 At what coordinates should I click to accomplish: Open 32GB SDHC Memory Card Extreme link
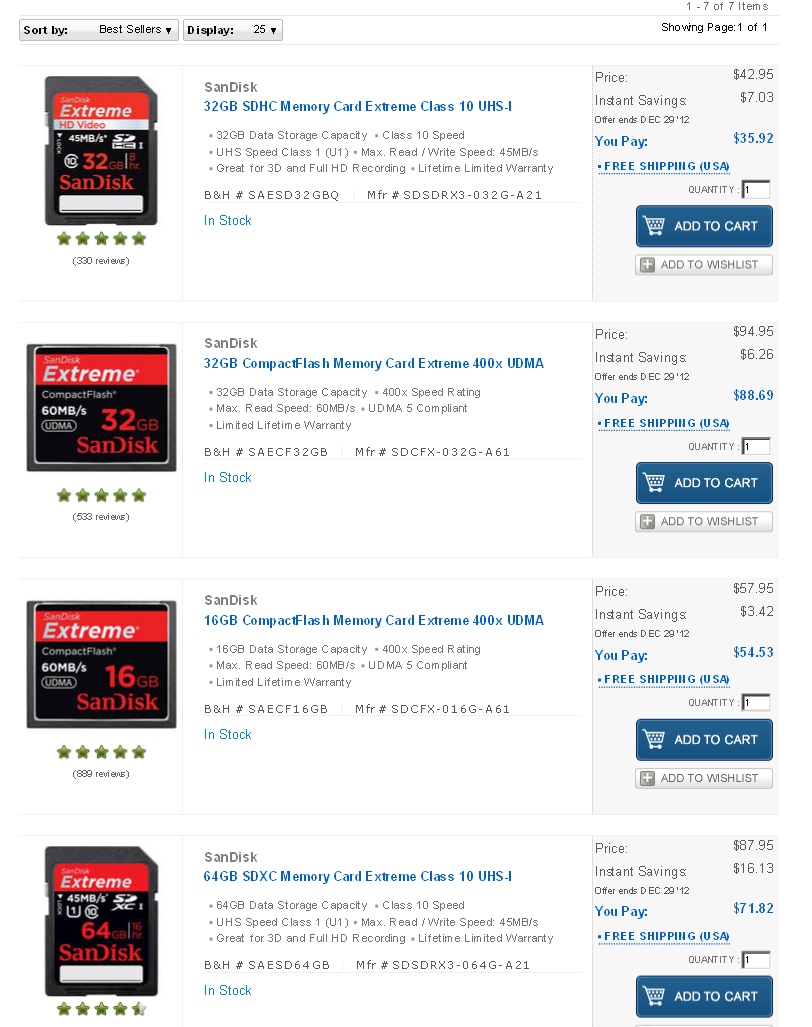[358, 106]
